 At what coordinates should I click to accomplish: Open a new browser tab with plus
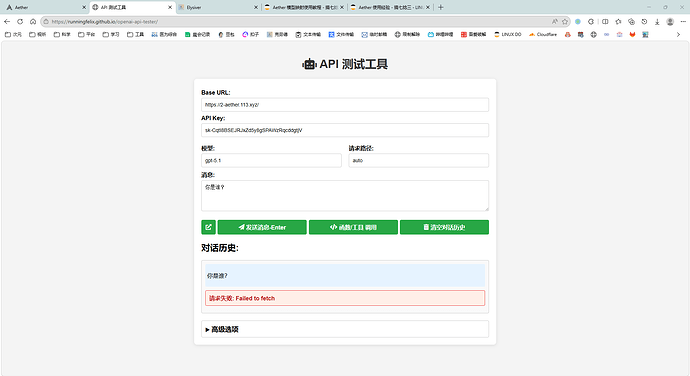[440, 7]
